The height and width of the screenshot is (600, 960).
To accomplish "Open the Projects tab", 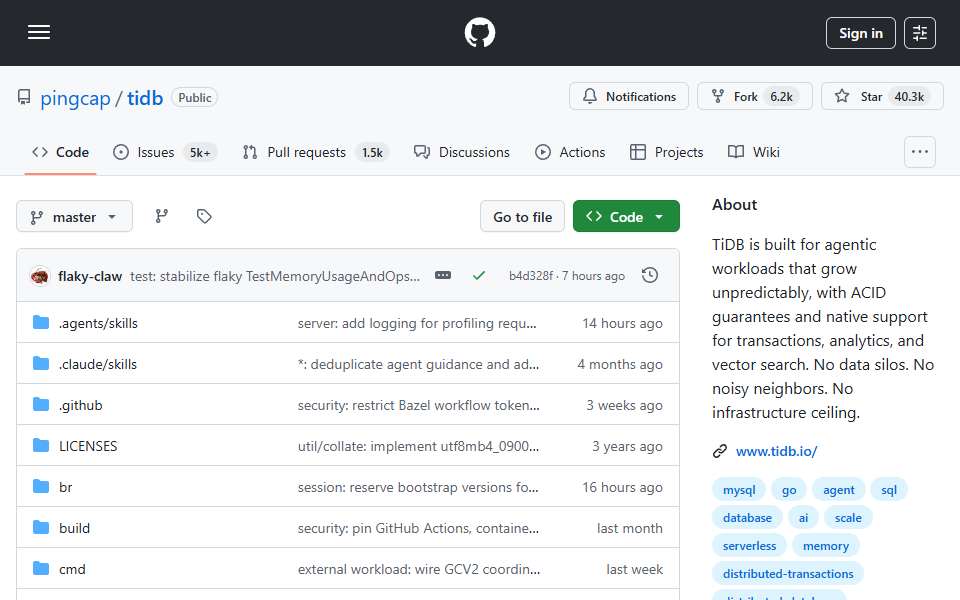I will (666, 152).
